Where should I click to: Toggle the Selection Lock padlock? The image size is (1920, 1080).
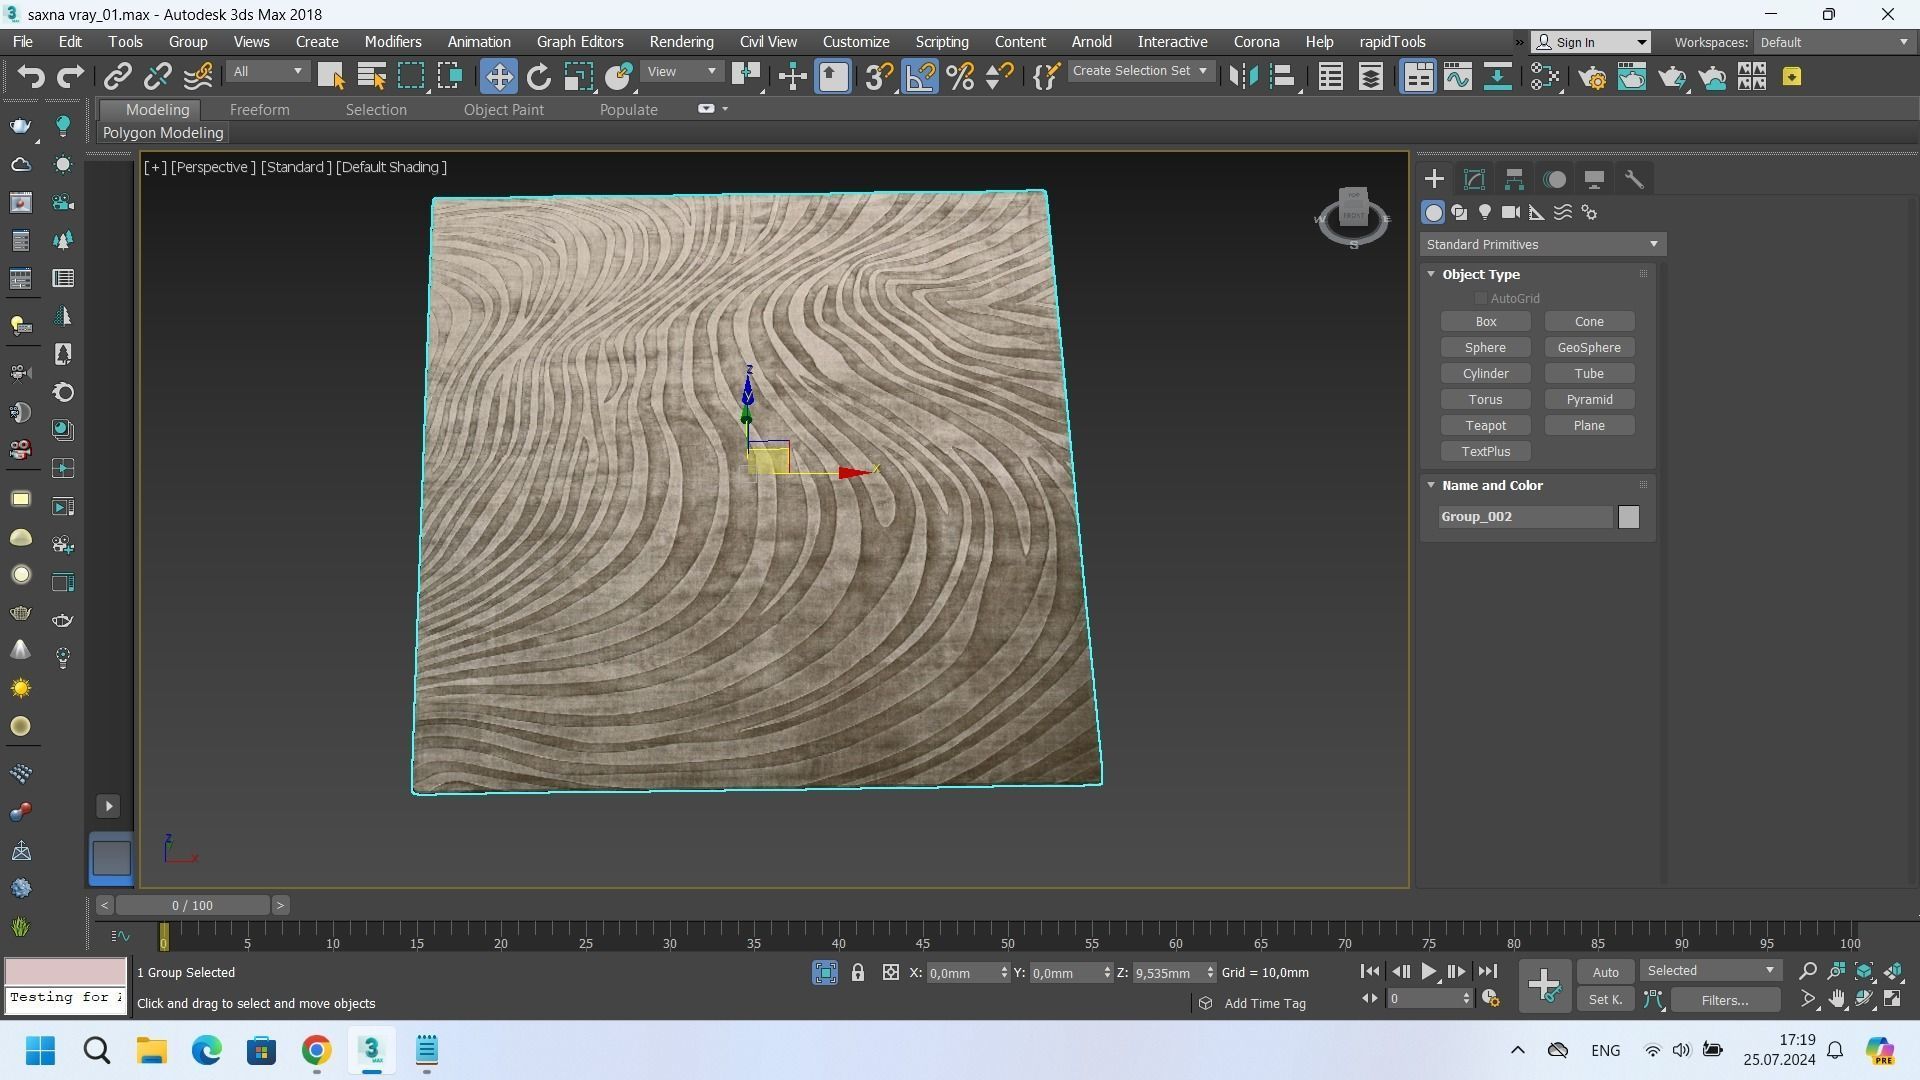[x=858, y=972]
